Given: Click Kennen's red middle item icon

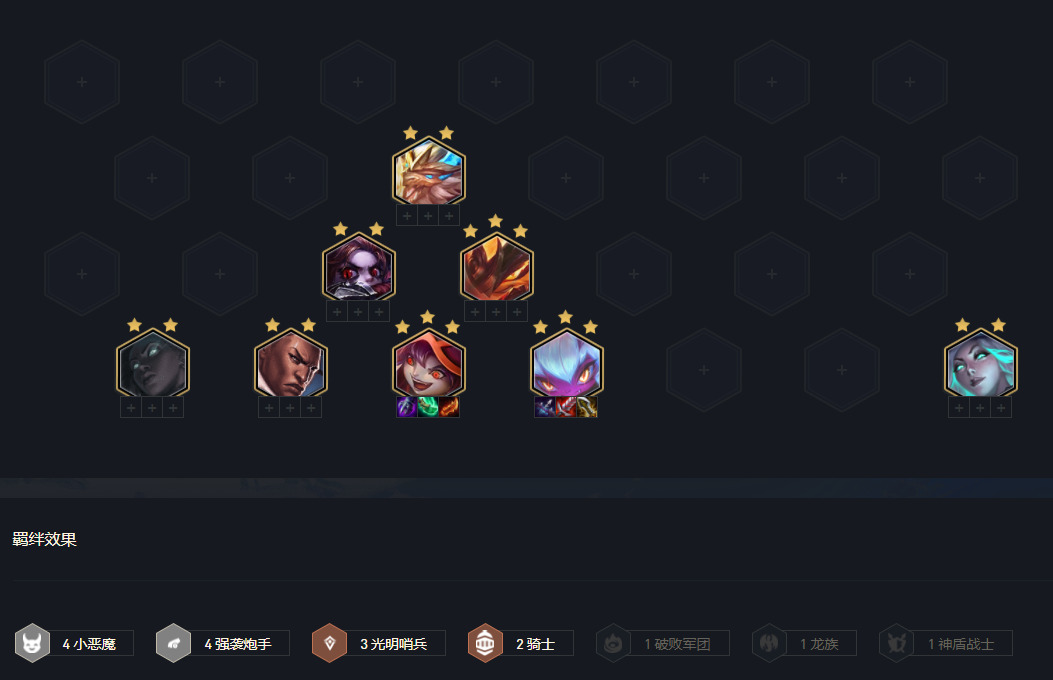Looking at the screenshot, I should [565, 407].
